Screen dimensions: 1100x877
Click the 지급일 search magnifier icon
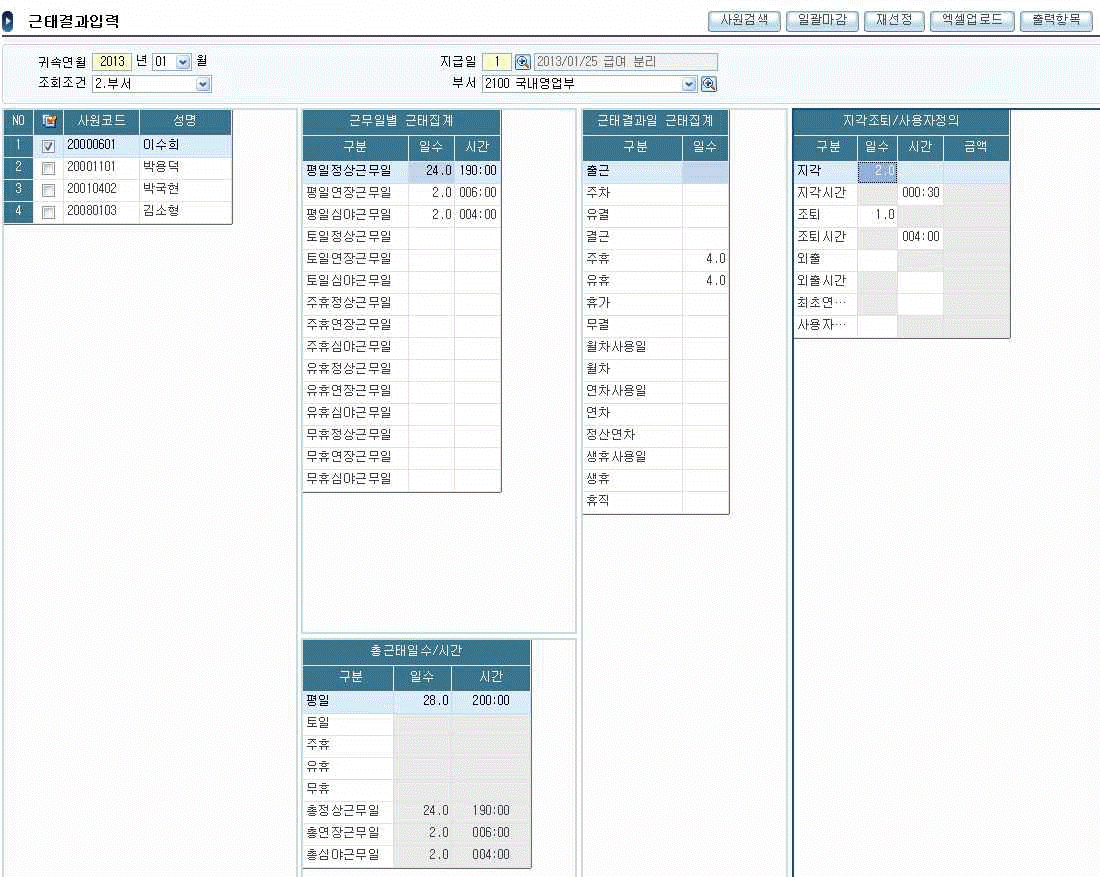click(x=522, y=62)
